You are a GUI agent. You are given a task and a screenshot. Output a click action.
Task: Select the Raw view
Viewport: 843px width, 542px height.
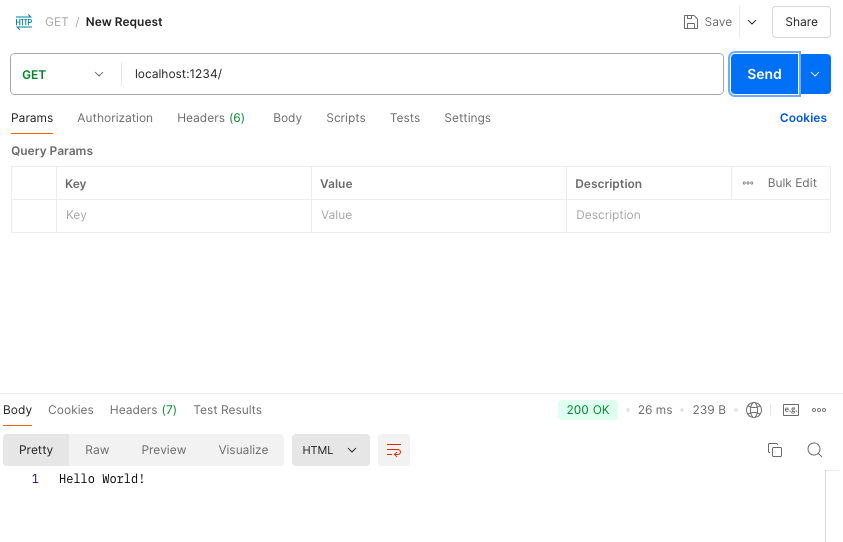tap(97, 450)
